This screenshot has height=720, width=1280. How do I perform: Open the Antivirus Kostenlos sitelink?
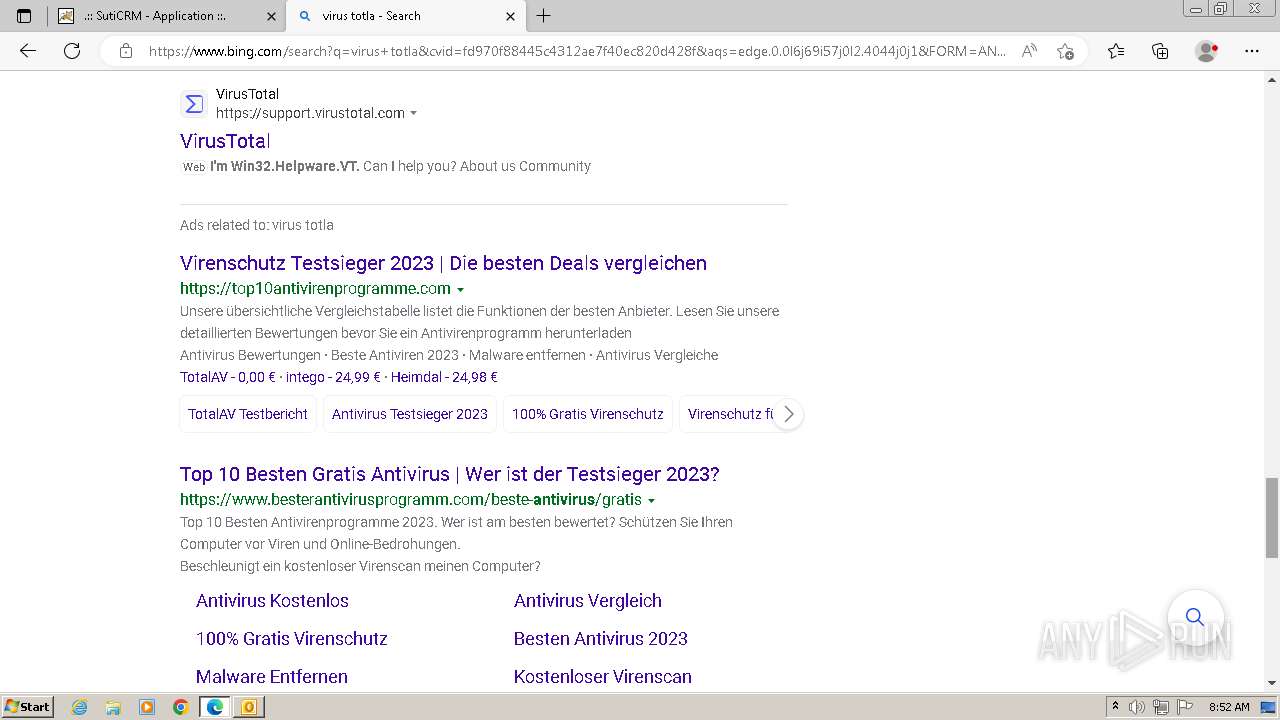point(272,601)
